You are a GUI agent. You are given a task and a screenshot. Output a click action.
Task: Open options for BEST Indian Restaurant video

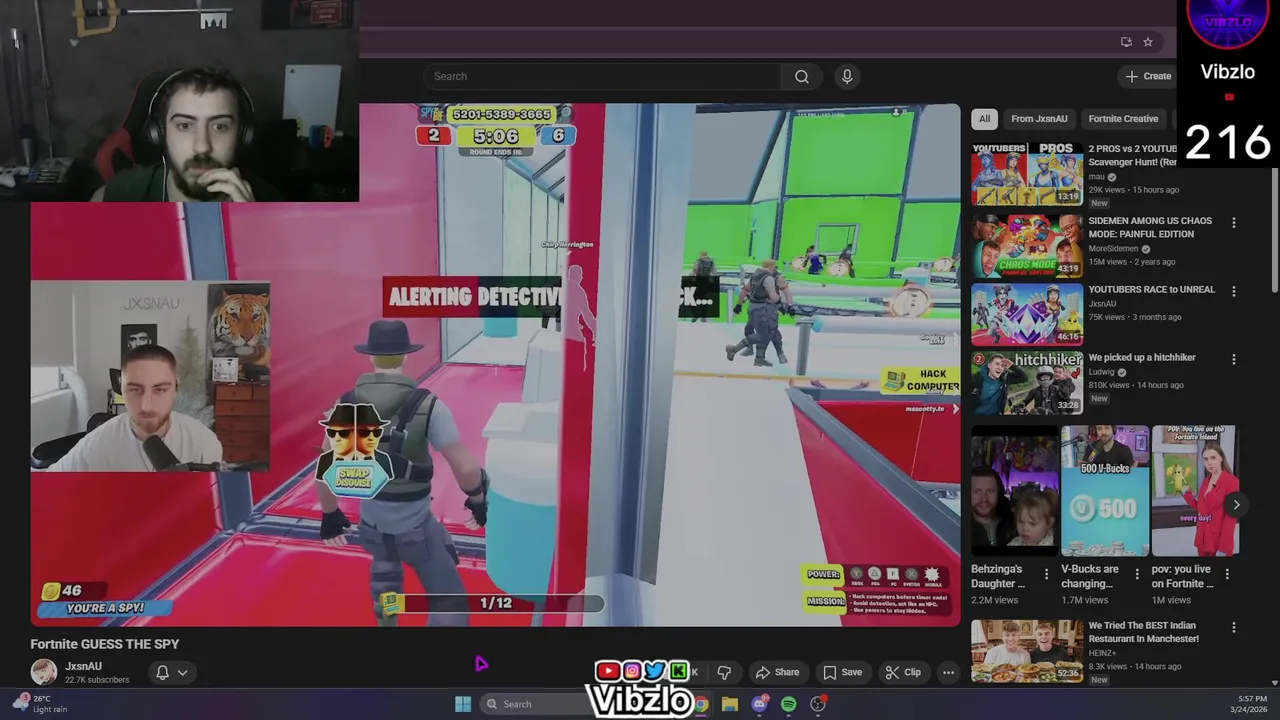[x=1233, y=627]
